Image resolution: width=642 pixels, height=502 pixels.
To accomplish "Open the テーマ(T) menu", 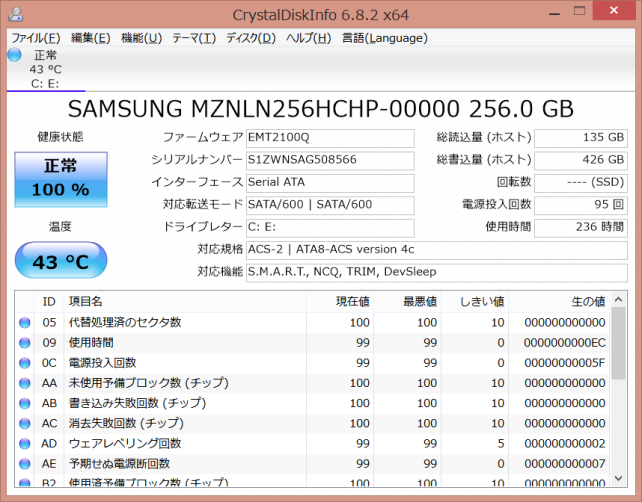I will pyautogui.click(x=194, y=38).
